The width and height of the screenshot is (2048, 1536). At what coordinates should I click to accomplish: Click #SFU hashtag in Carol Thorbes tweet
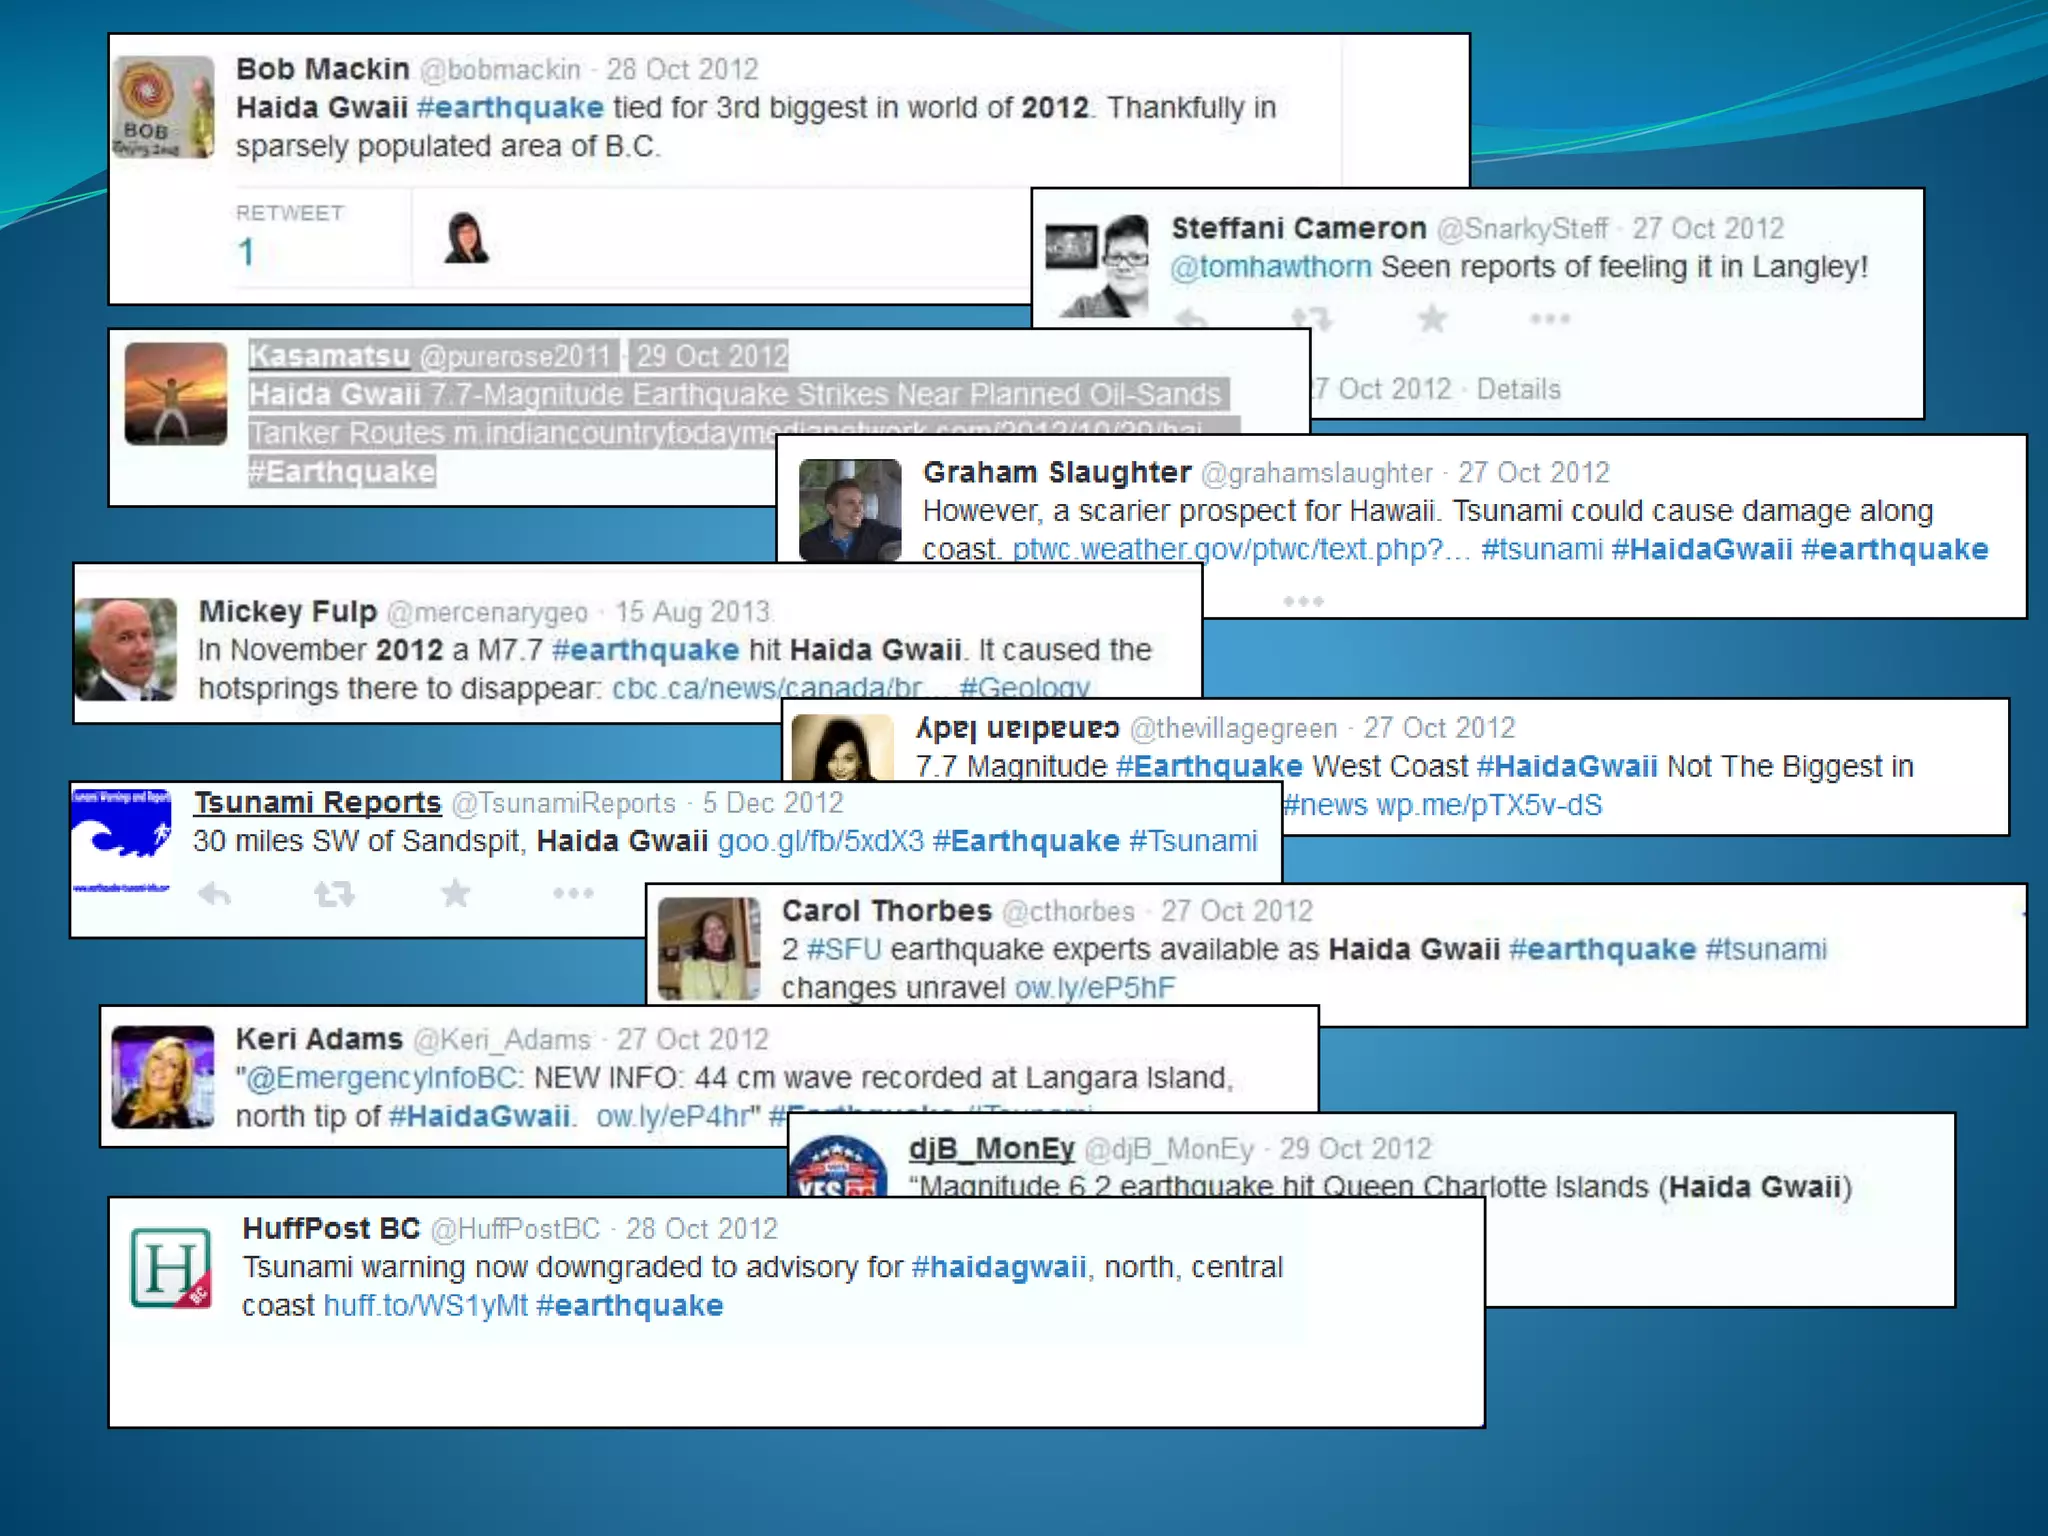(x=844, y=949)
